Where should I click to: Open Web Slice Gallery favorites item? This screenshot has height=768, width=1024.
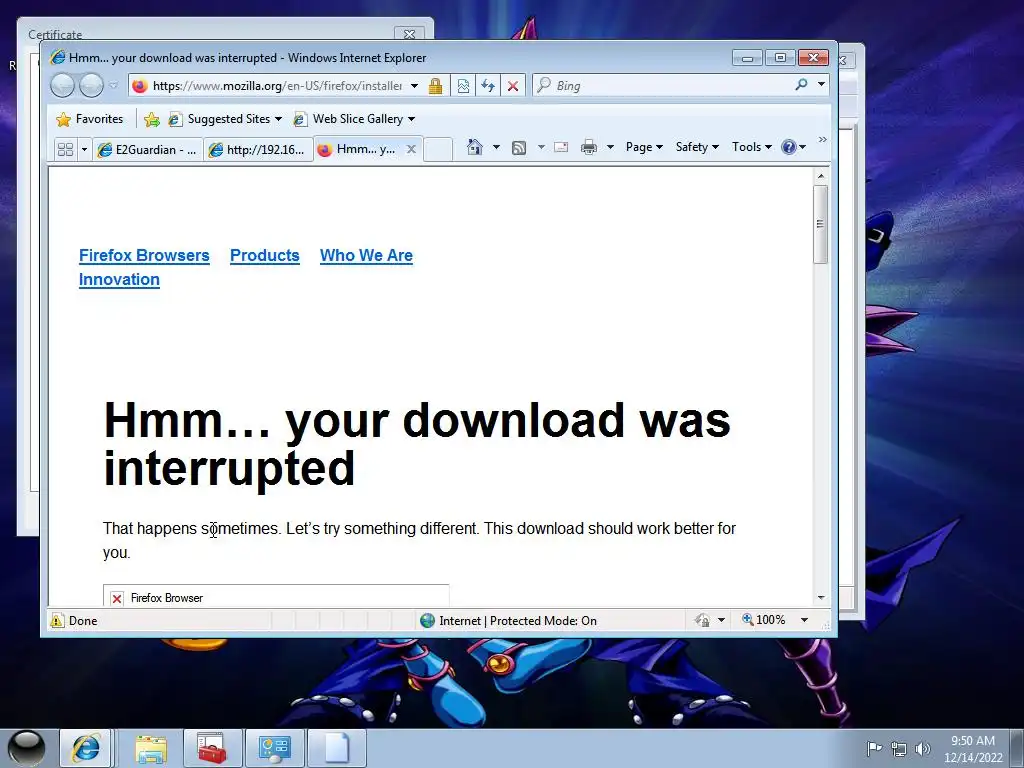click(x=353, y=119)
